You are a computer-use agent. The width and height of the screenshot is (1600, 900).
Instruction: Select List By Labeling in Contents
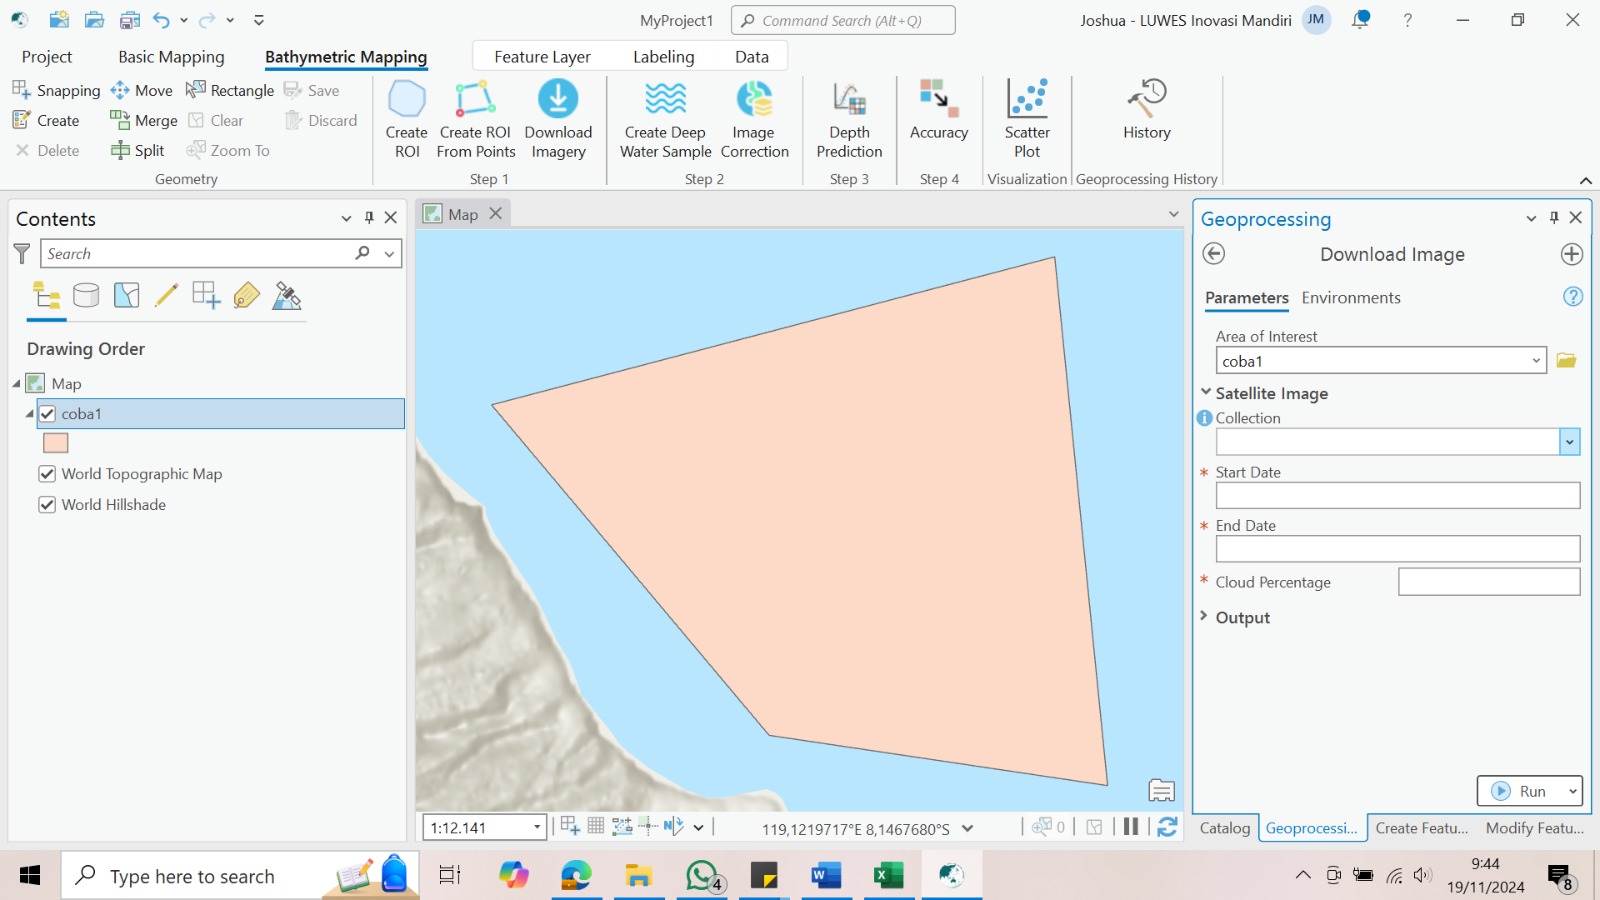pos(246,295)
